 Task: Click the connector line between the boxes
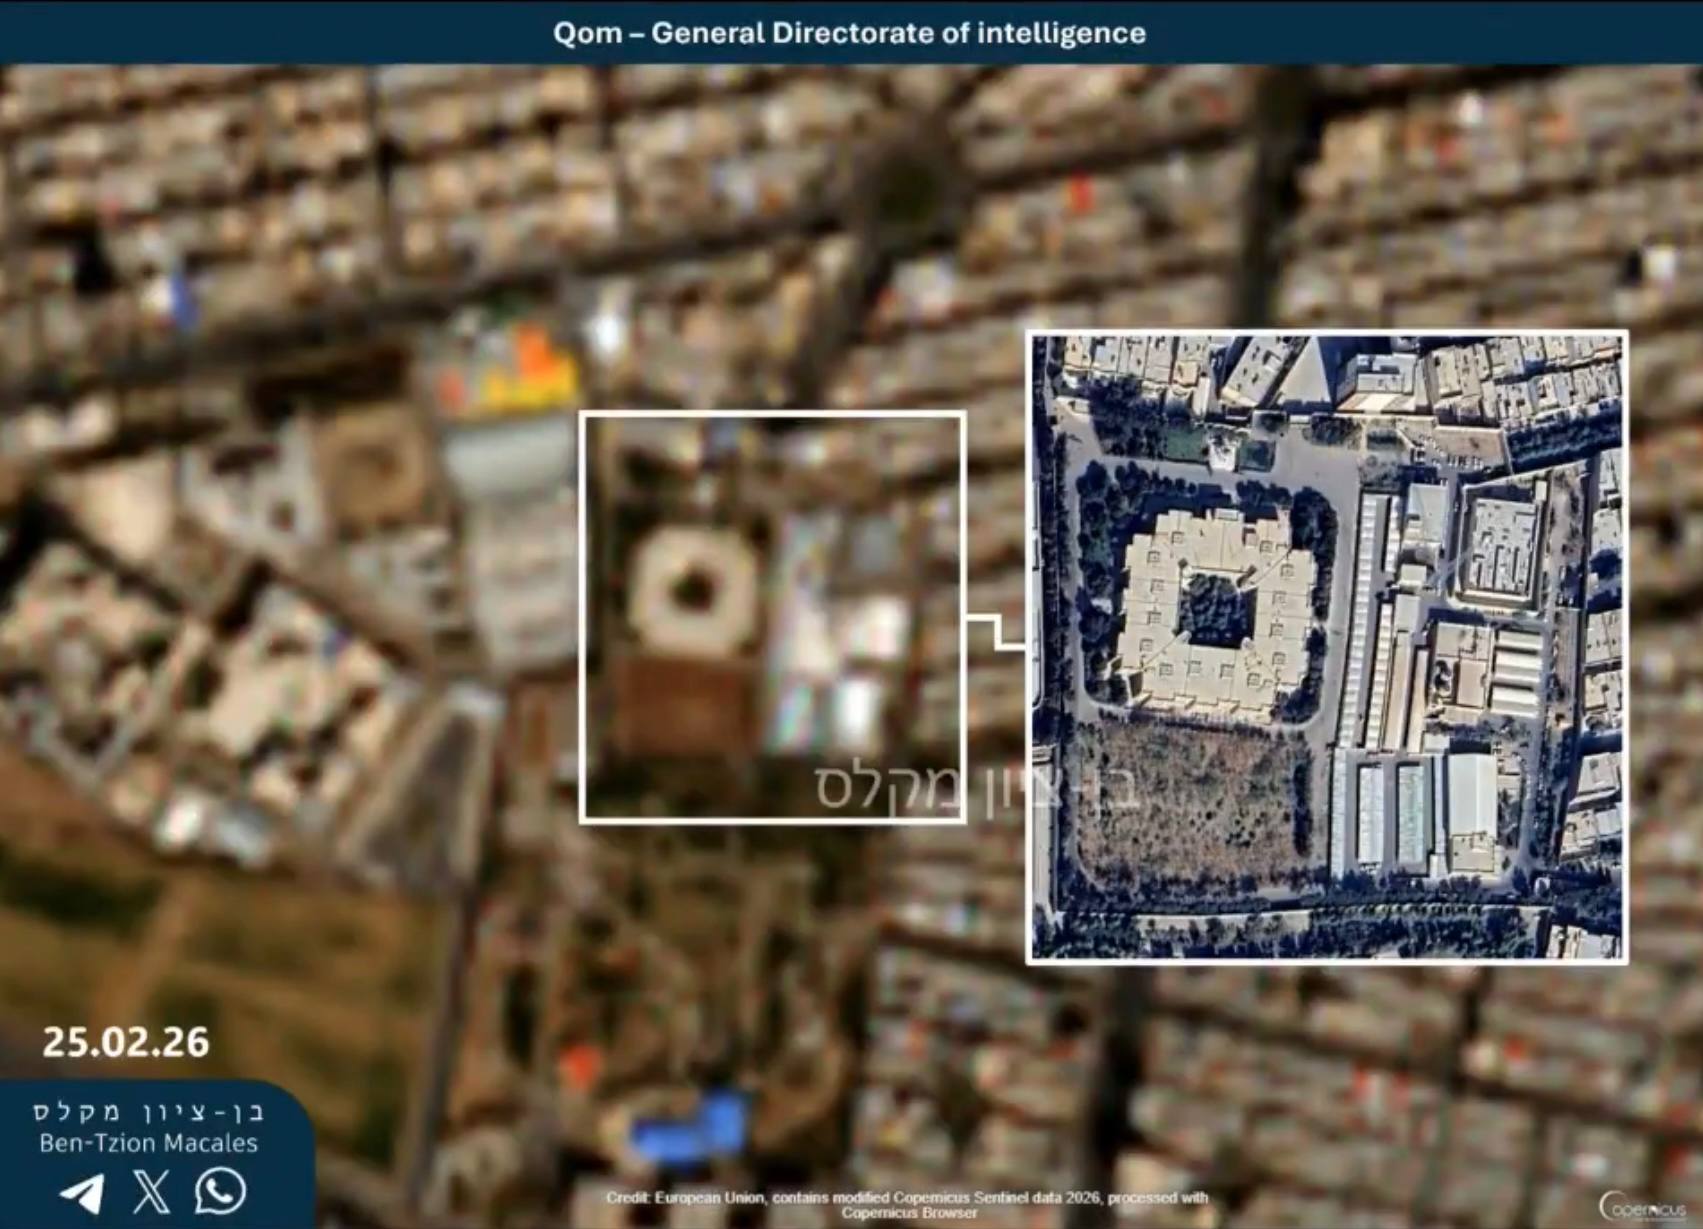[x=996, y=632]
